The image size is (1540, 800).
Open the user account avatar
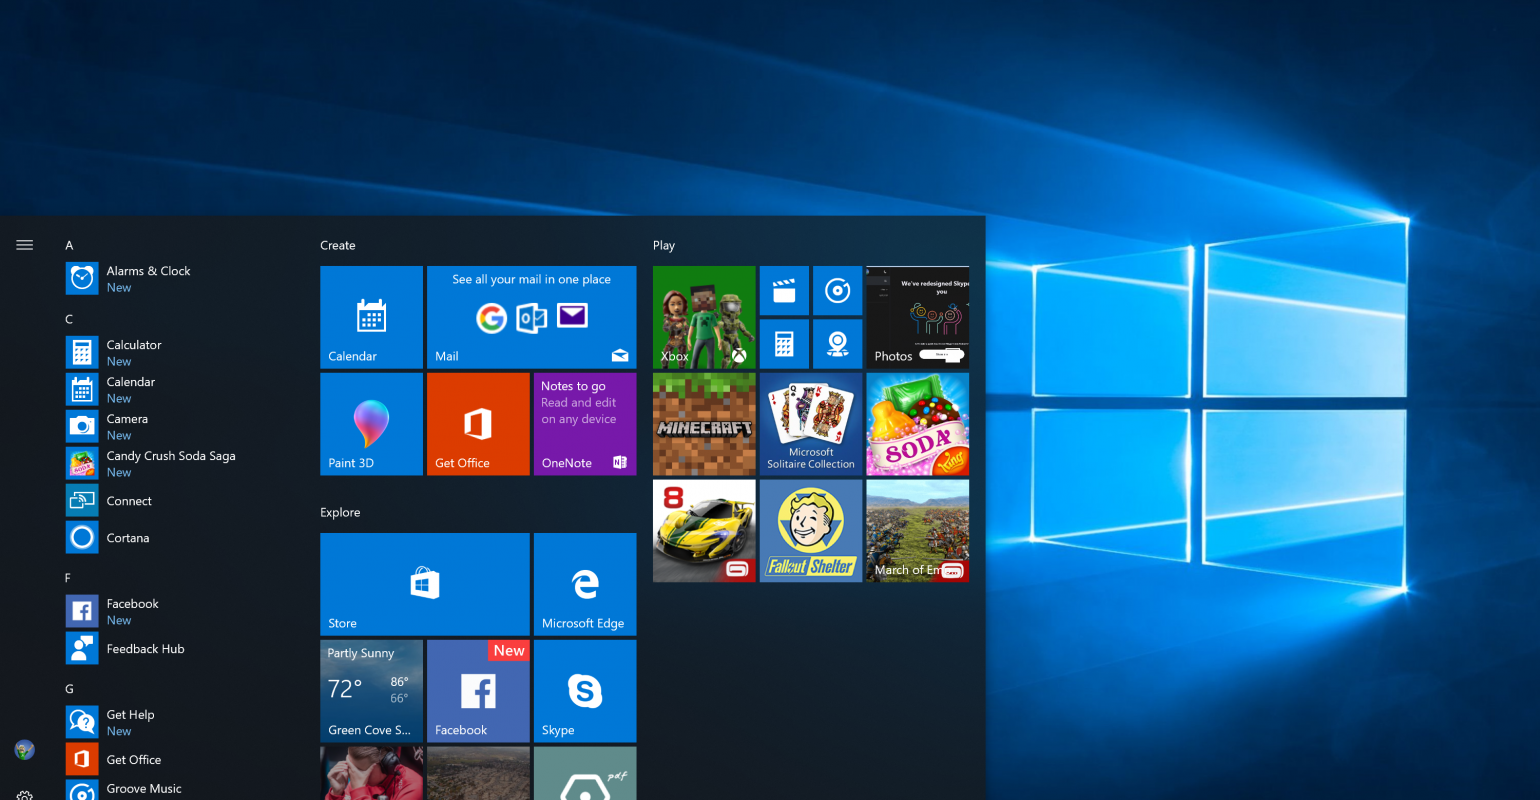coord(25,749)
